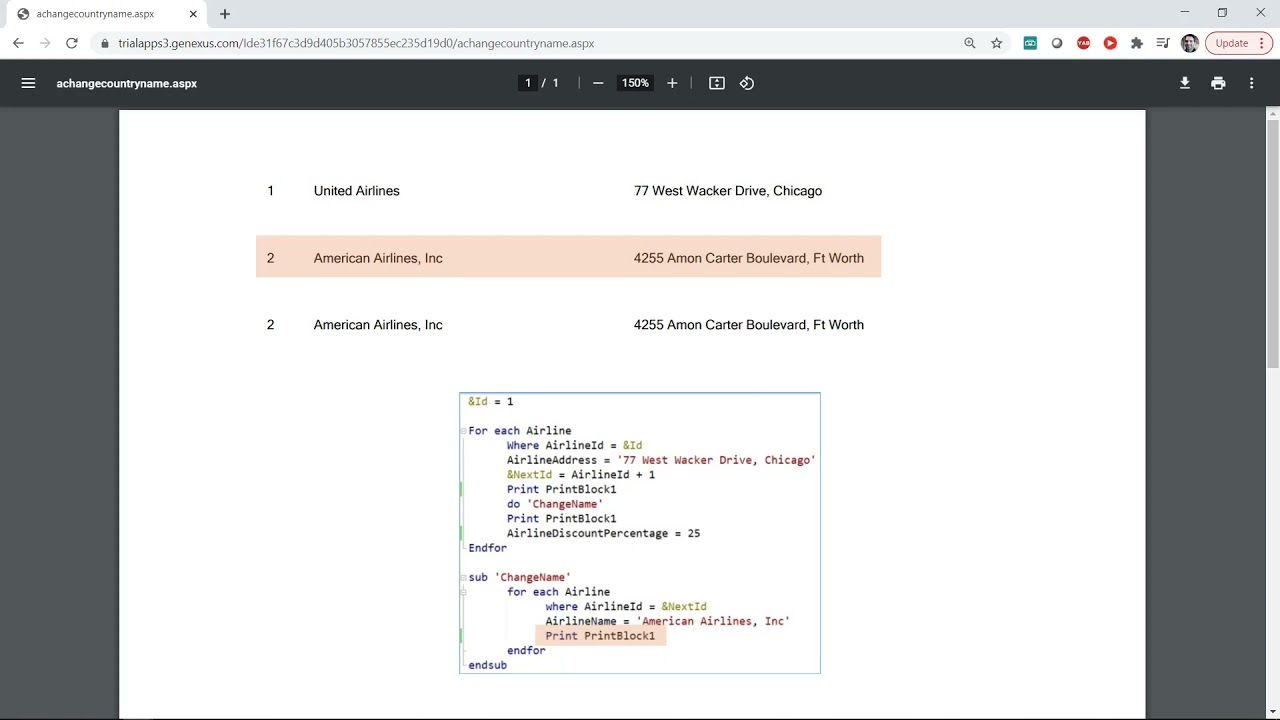Click highlighted American Airlines, Inc row name
Image resolution: width=1280 pixels, height=720 pixels.
tap(378, 258)
